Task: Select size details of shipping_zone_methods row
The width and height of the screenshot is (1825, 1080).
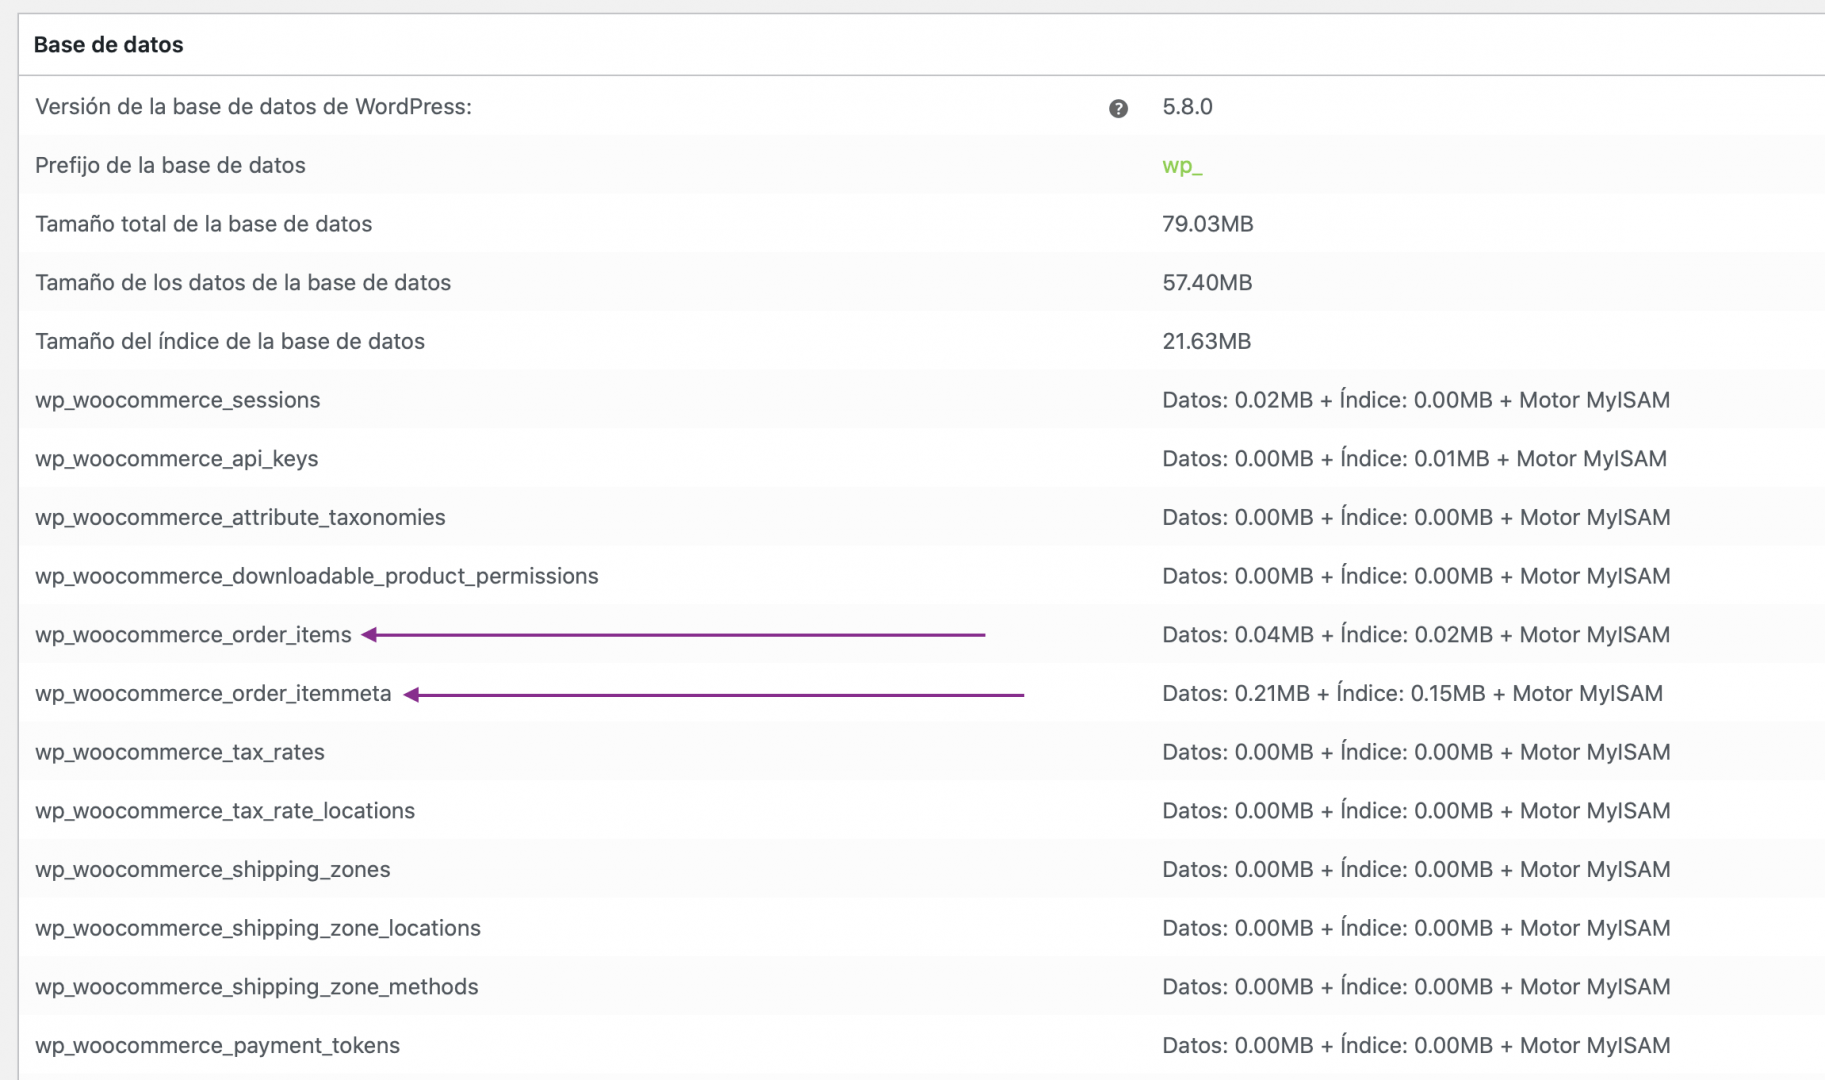Action: click(x=1416, y=987)
